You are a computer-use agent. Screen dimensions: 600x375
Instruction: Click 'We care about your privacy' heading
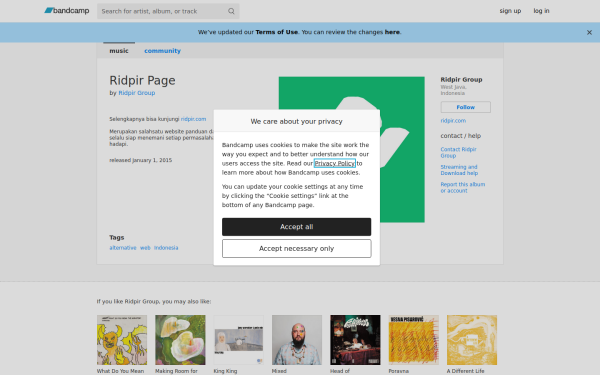297,121
